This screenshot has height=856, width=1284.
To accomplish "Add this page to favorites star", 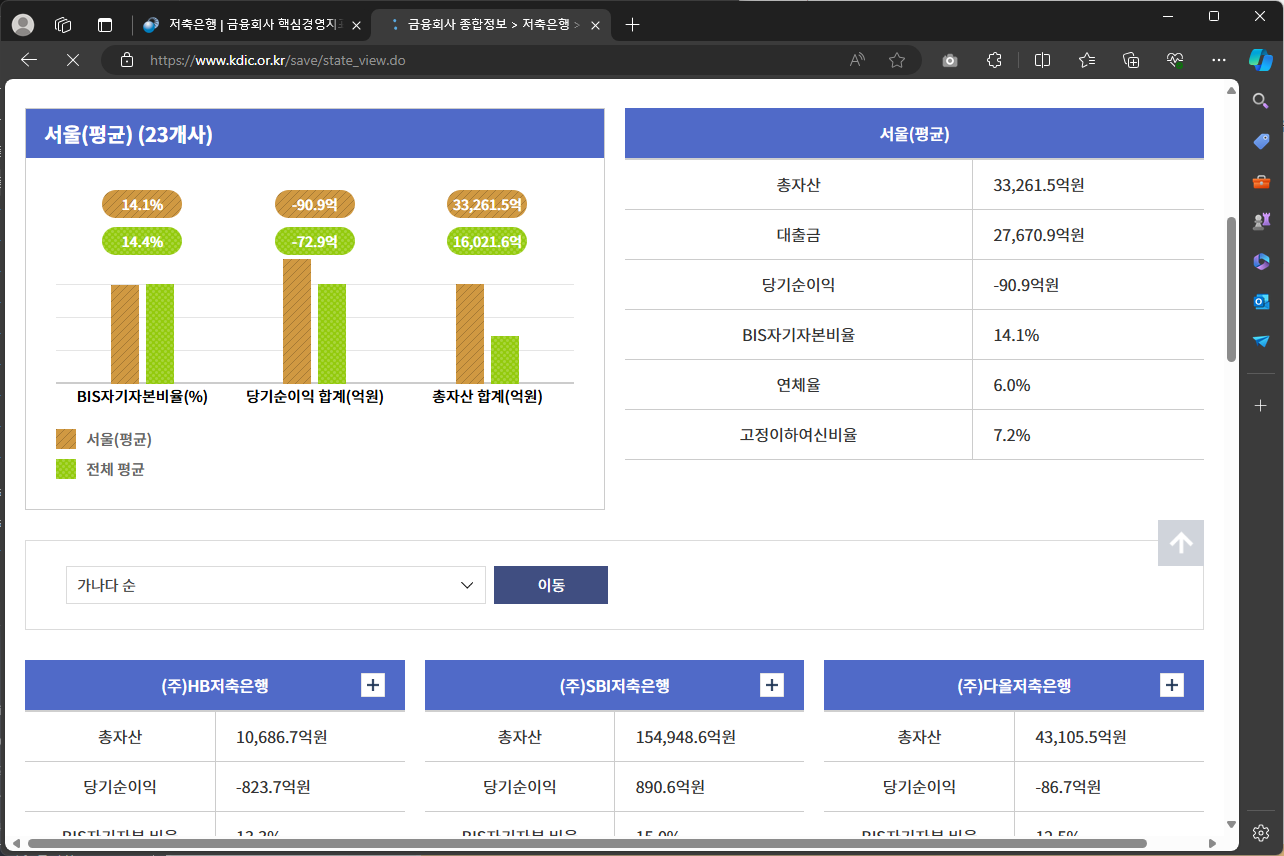I will (897, 60).
